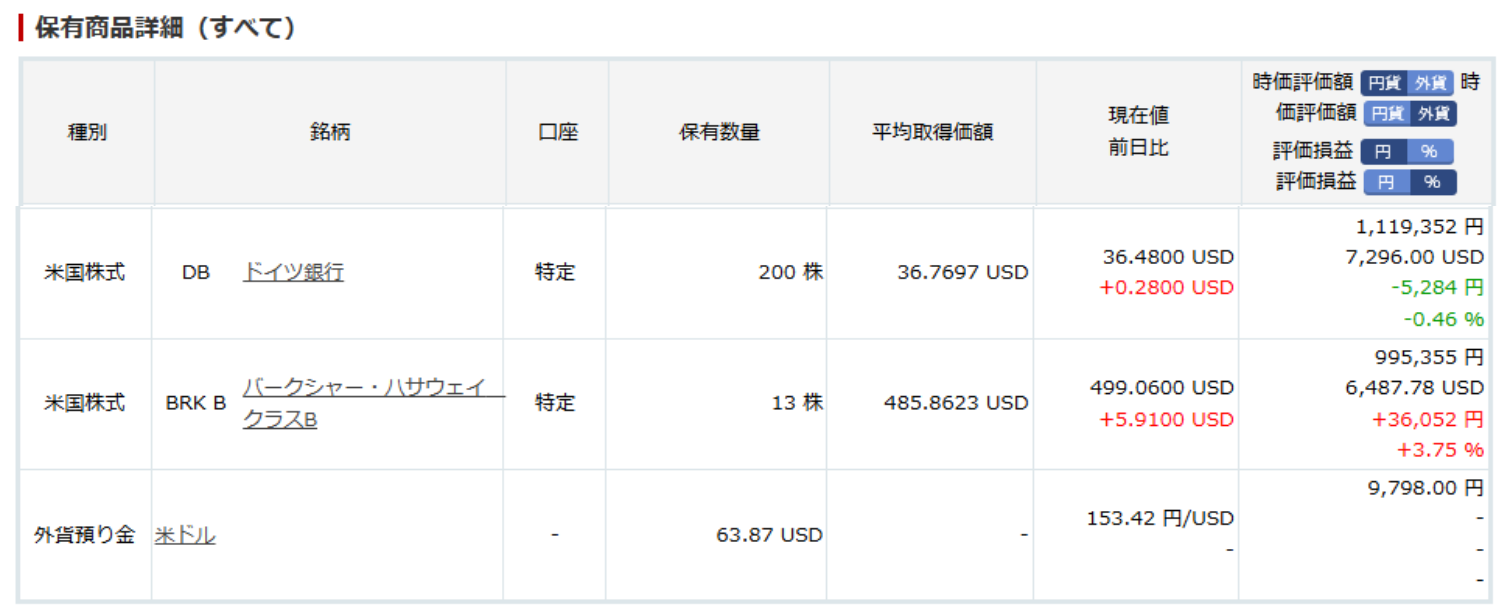The height and width of the screenshot is (610, 1500).
Task: Switch 時価評価額 display to 外貨 currency
Action: coord(1430,83)
